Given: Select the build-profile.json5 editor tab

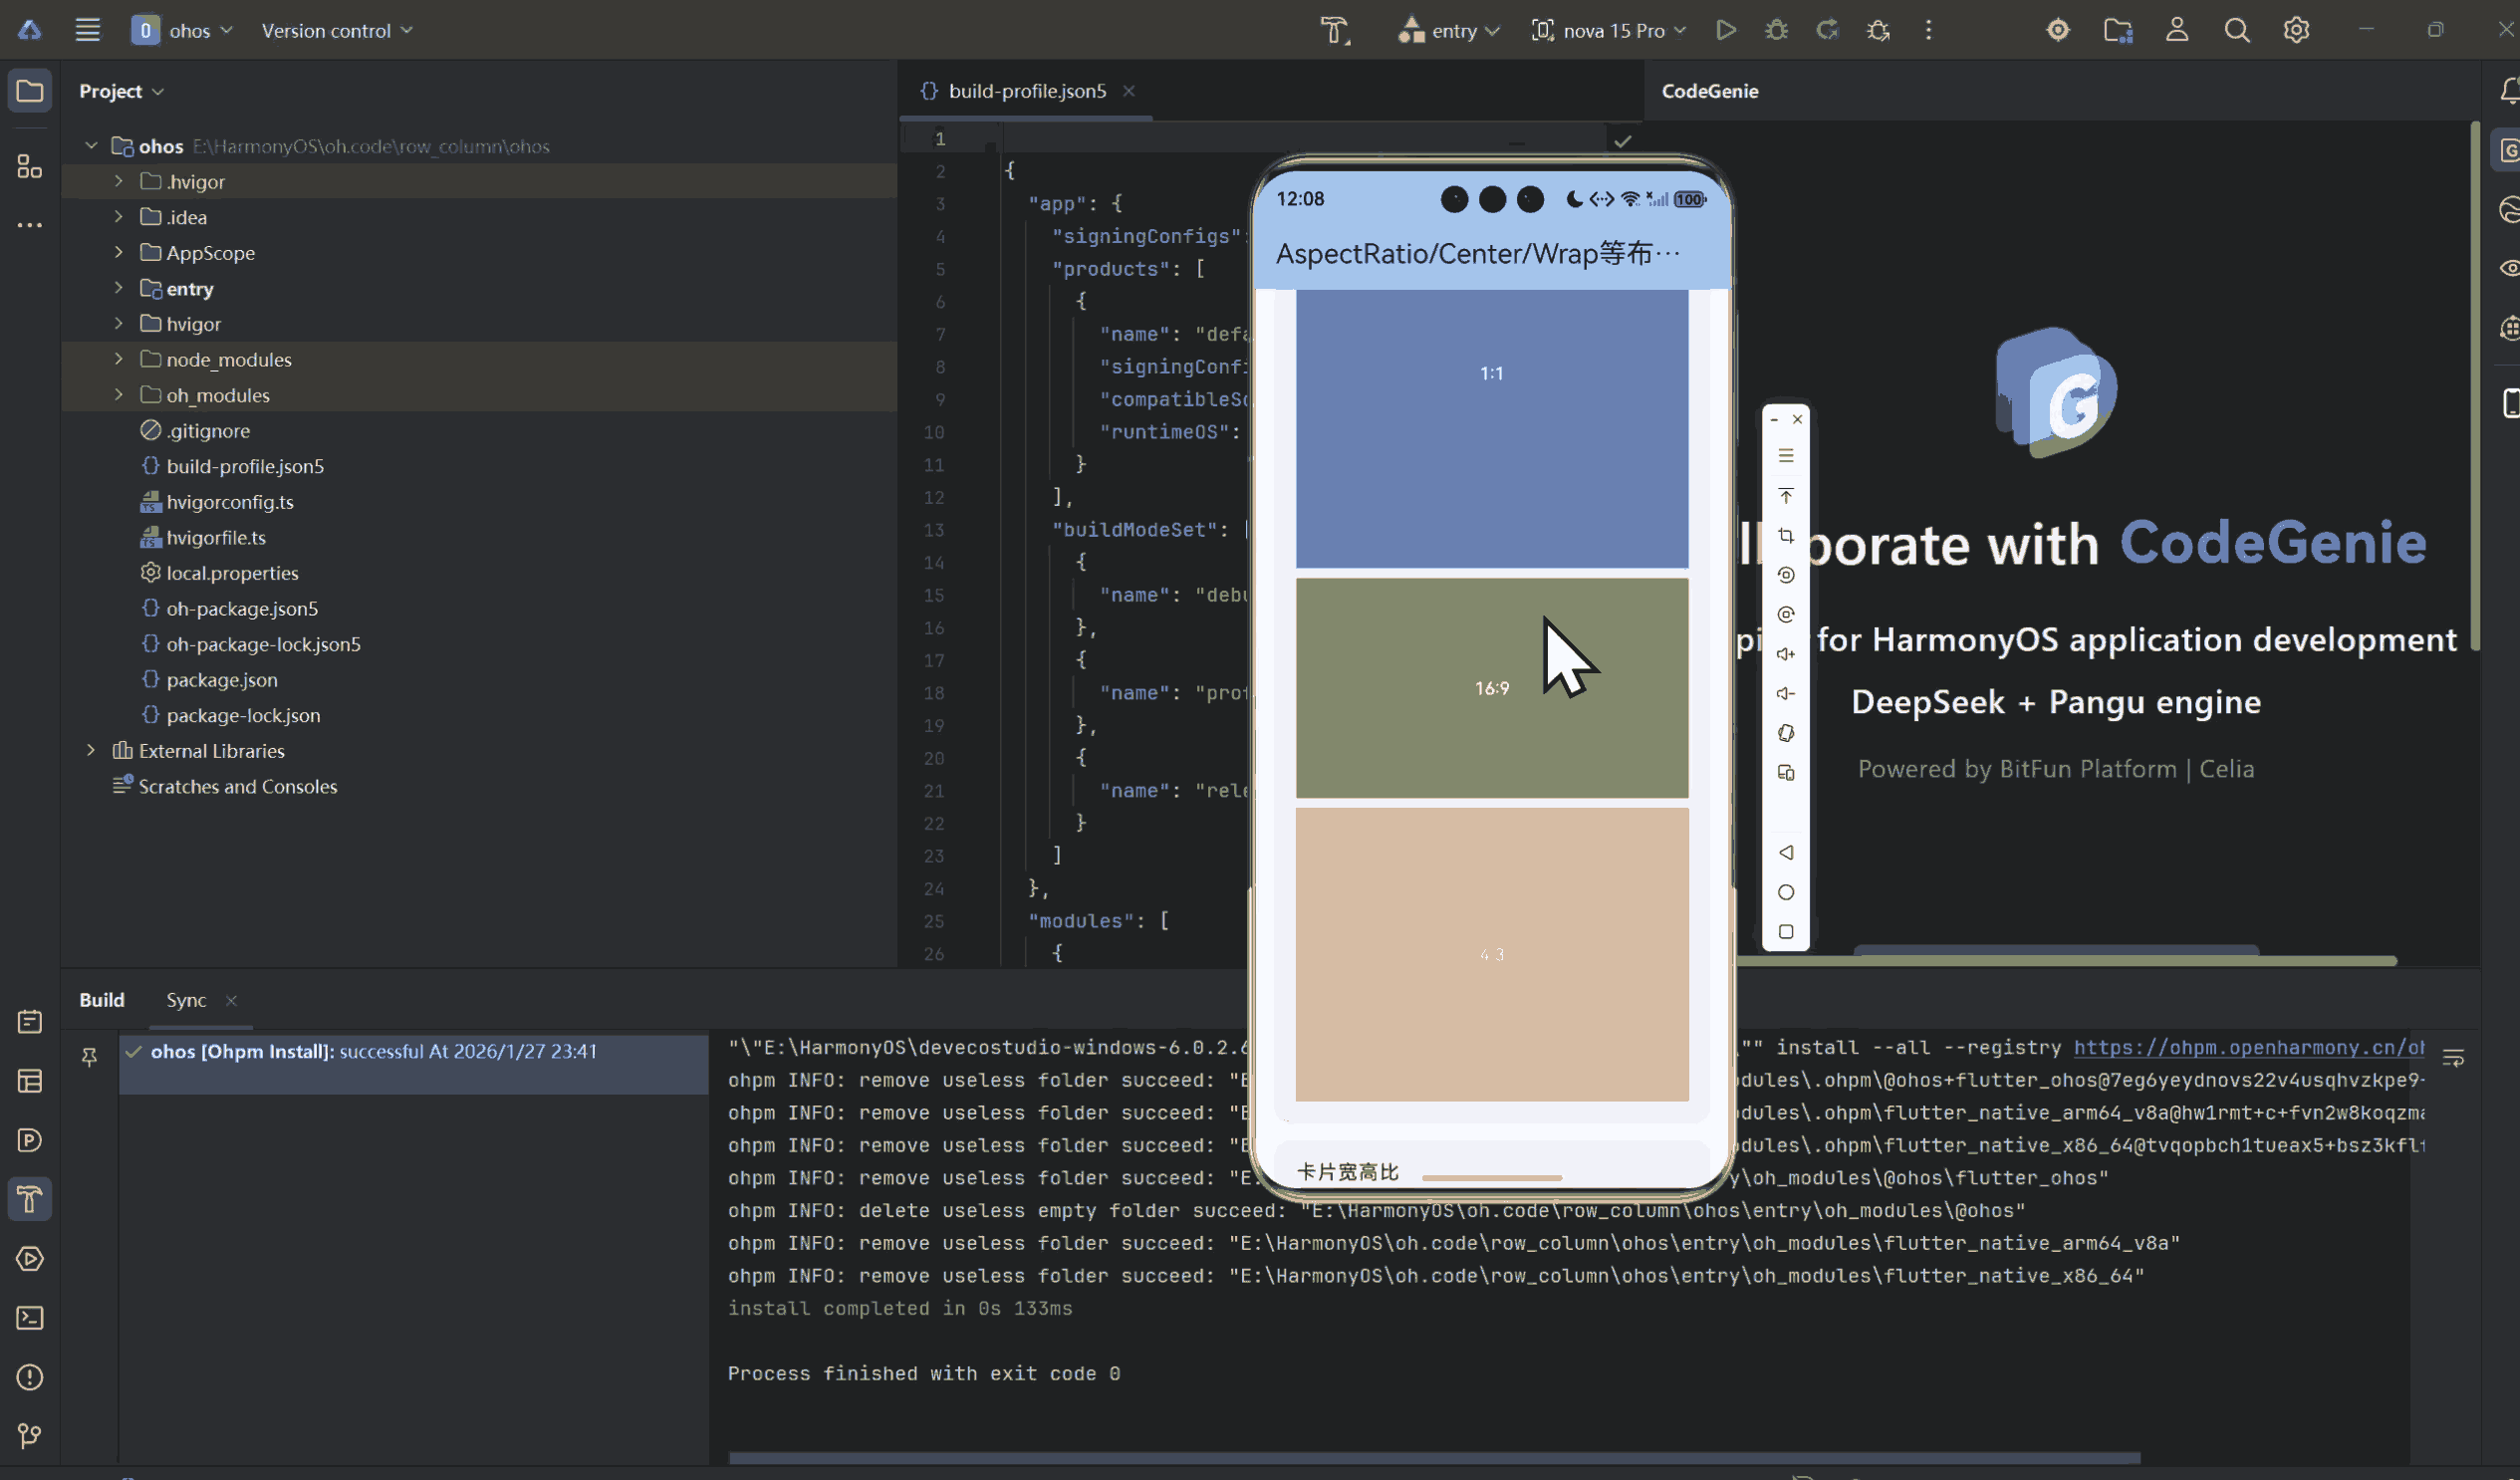Looking at the screenshot, I should [x=1026, y=91].
